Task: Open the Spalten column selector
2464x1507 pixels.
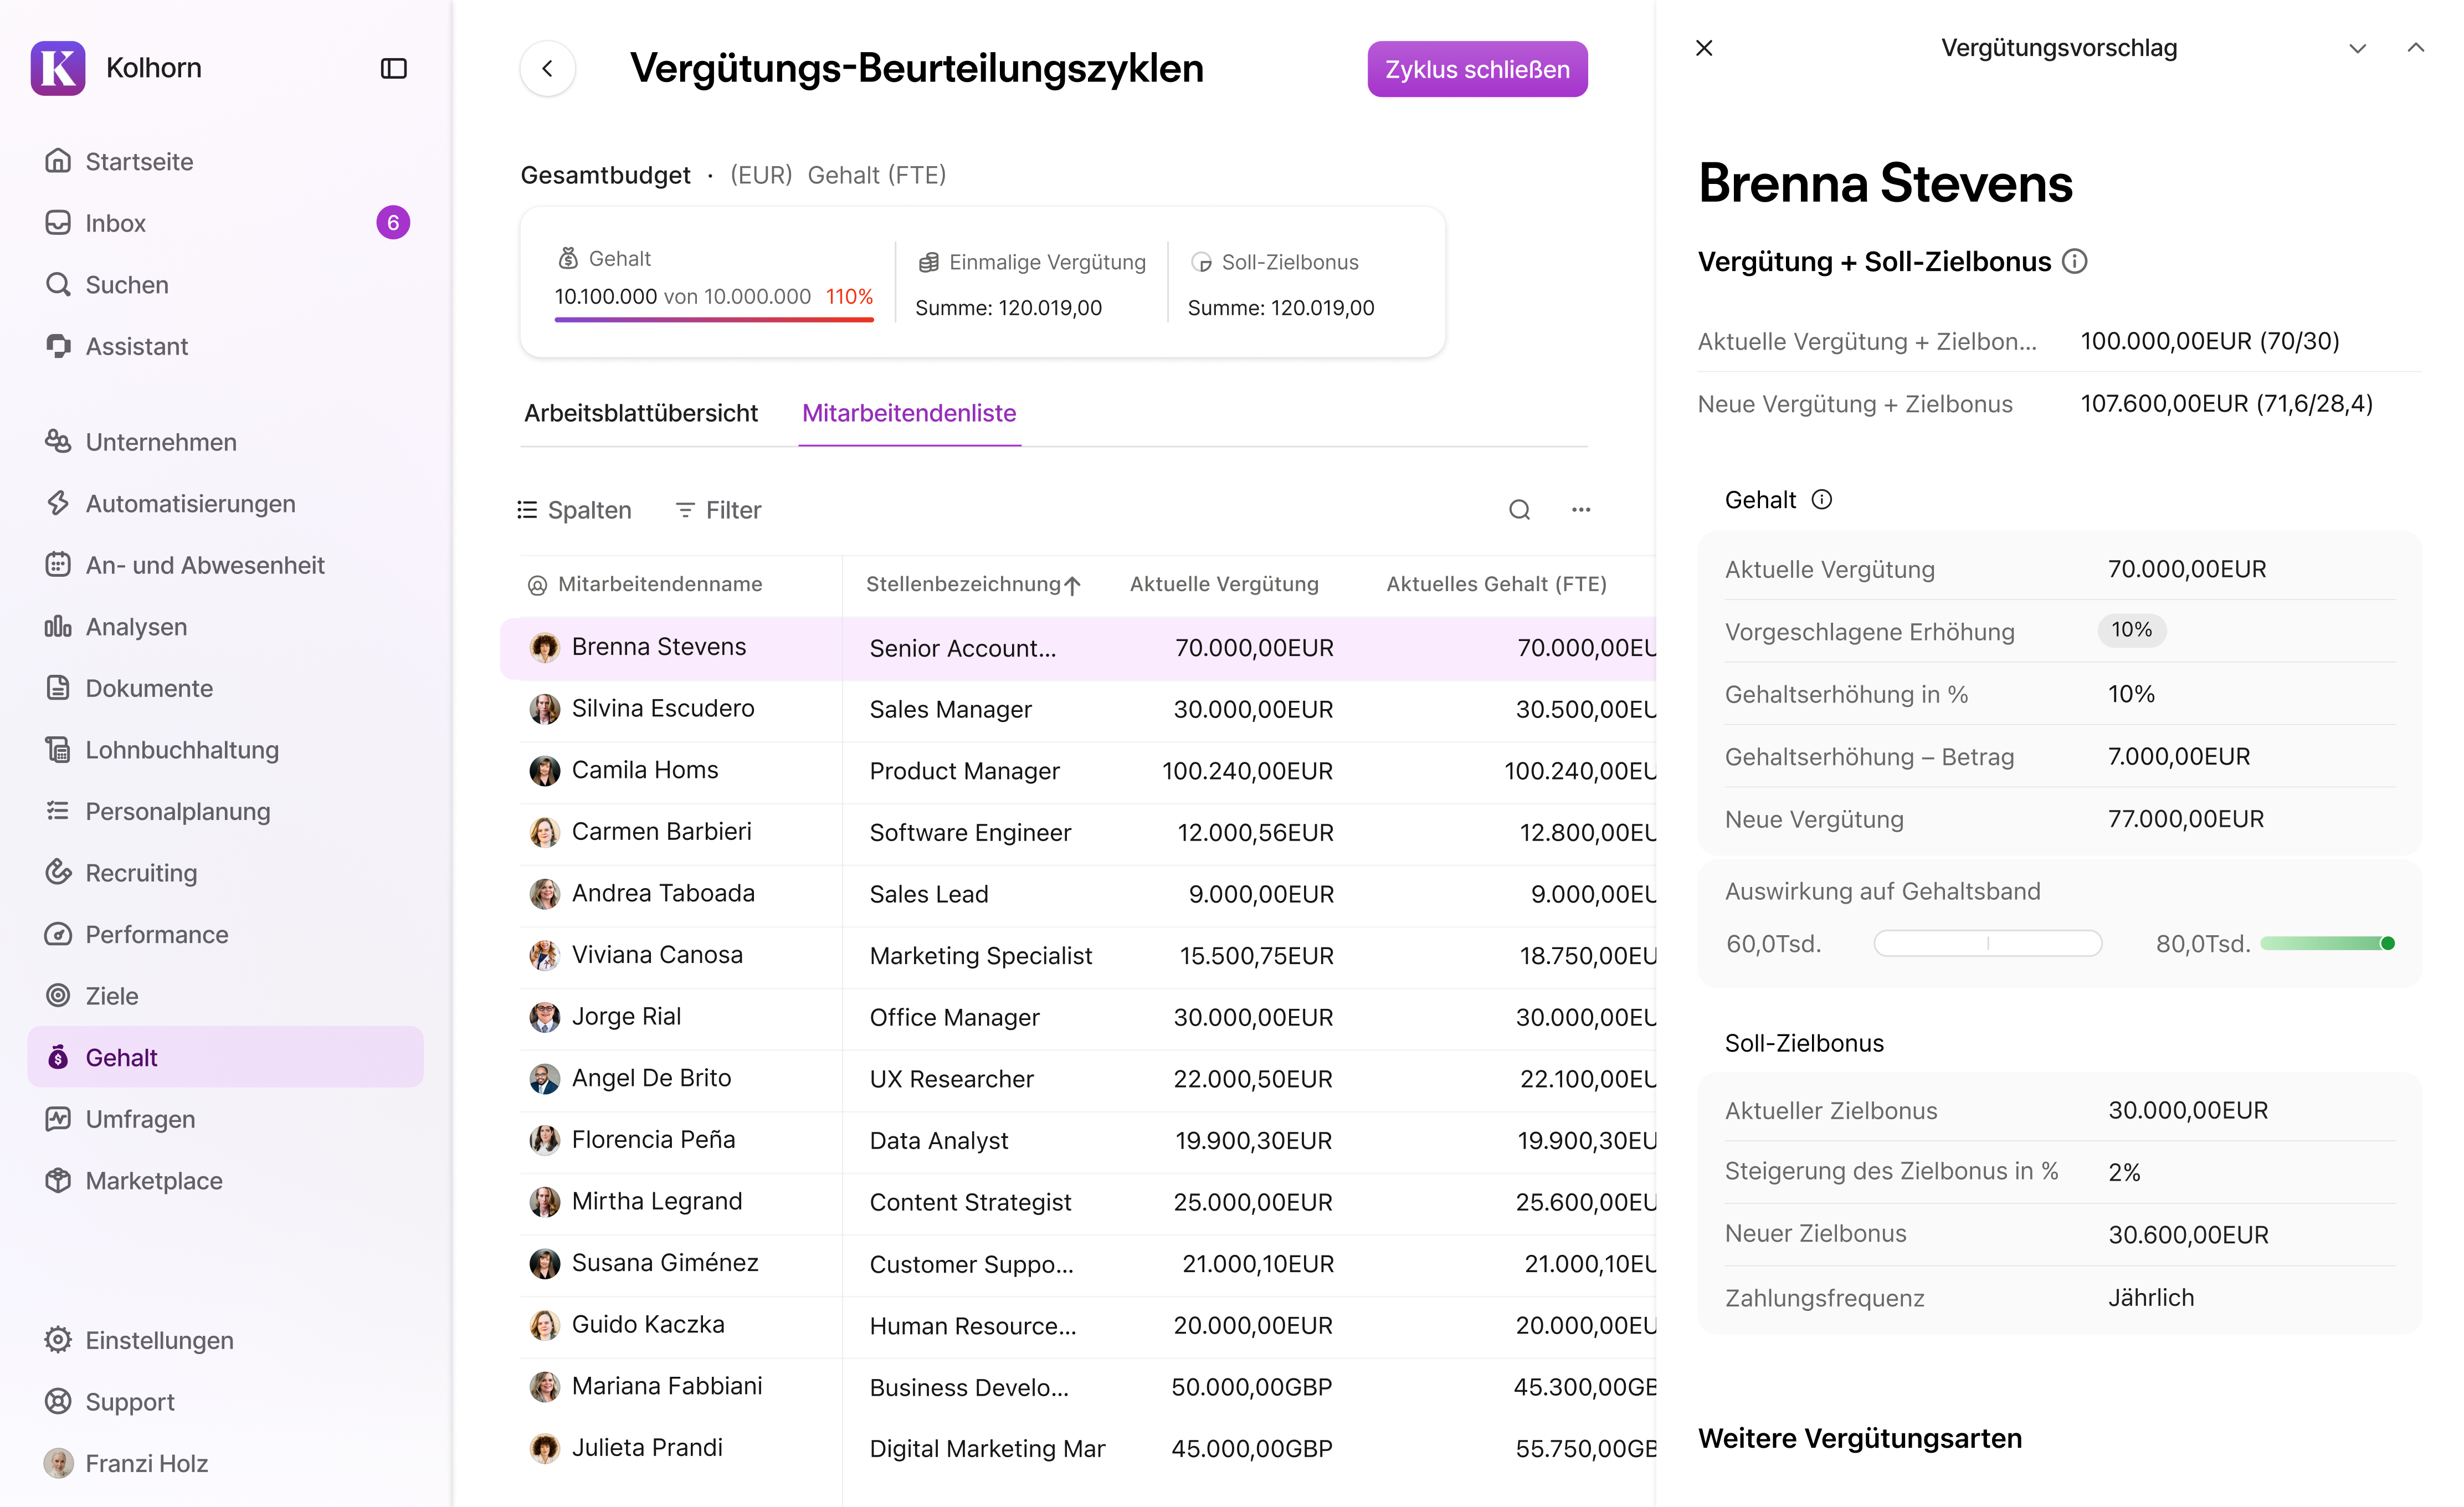Action: point(574,510)
